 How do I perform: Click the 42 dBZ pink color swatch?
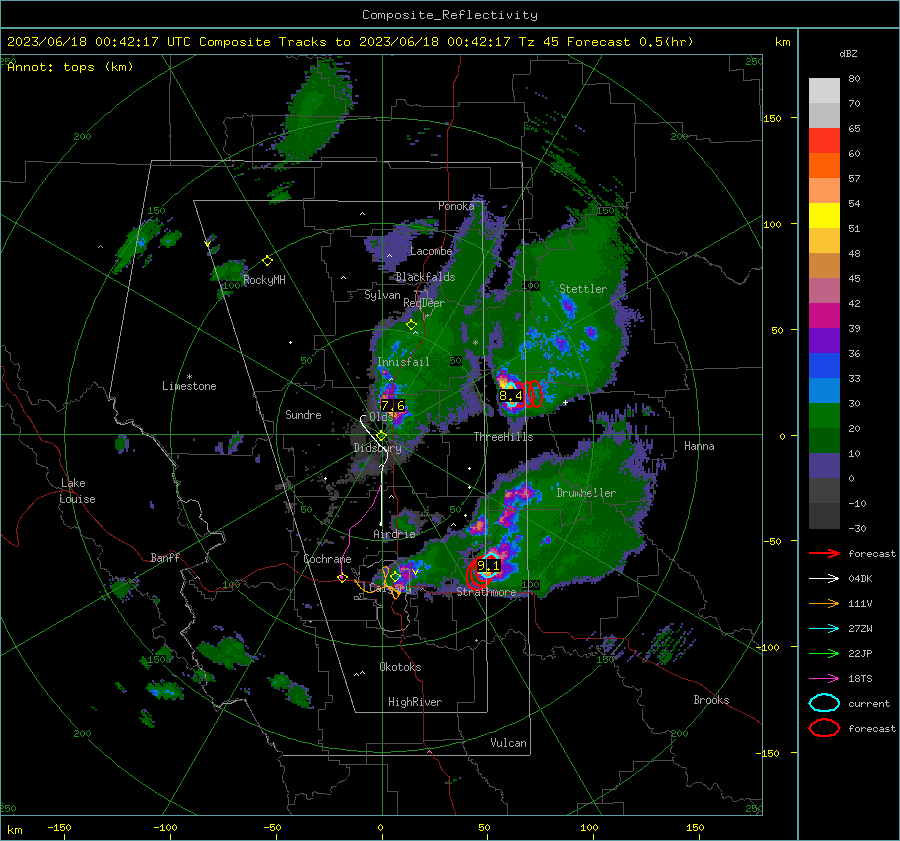click(x=824, y=290)
